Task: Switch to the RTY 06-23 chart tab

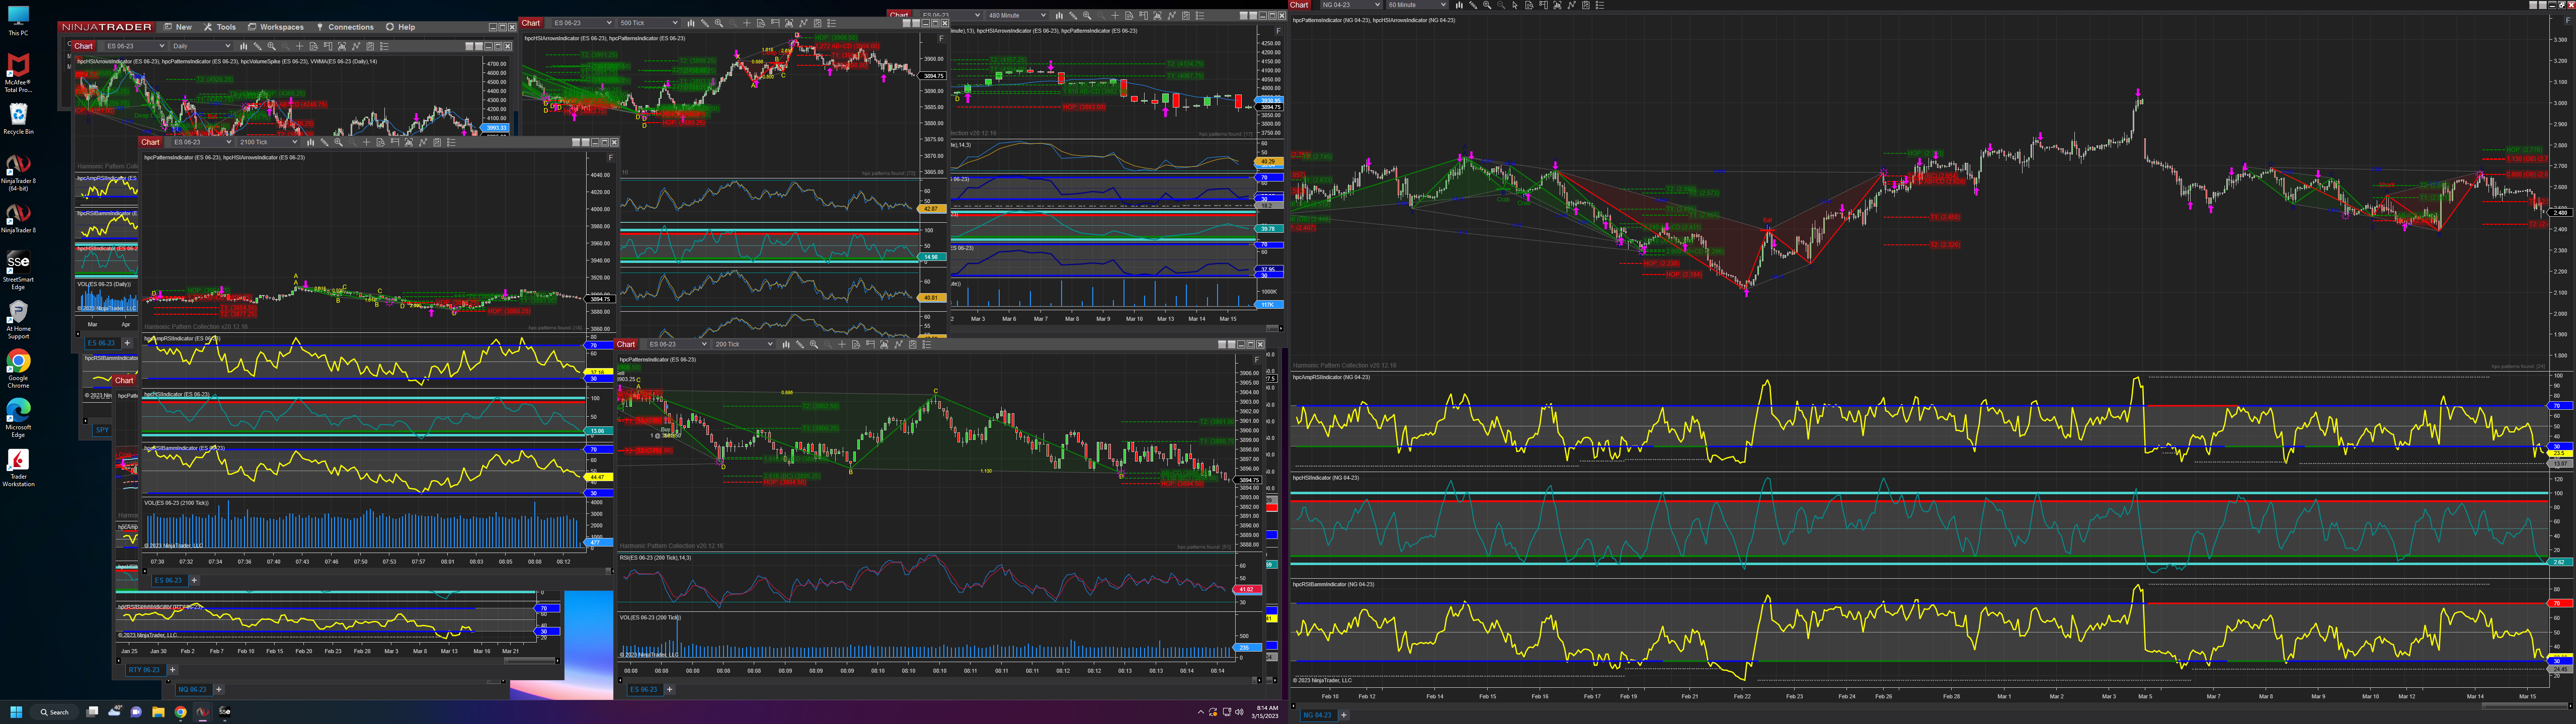Action: 144,670
